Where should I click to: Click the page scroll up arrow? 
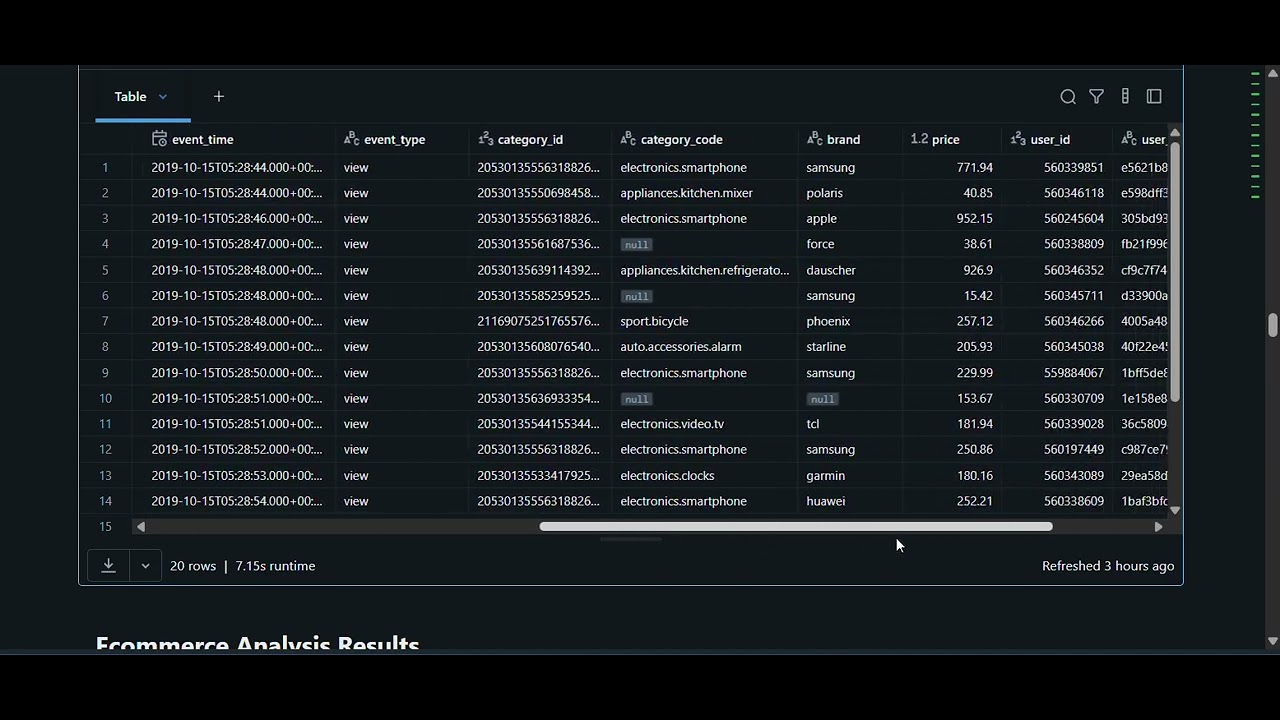[x=1273, y=72]
